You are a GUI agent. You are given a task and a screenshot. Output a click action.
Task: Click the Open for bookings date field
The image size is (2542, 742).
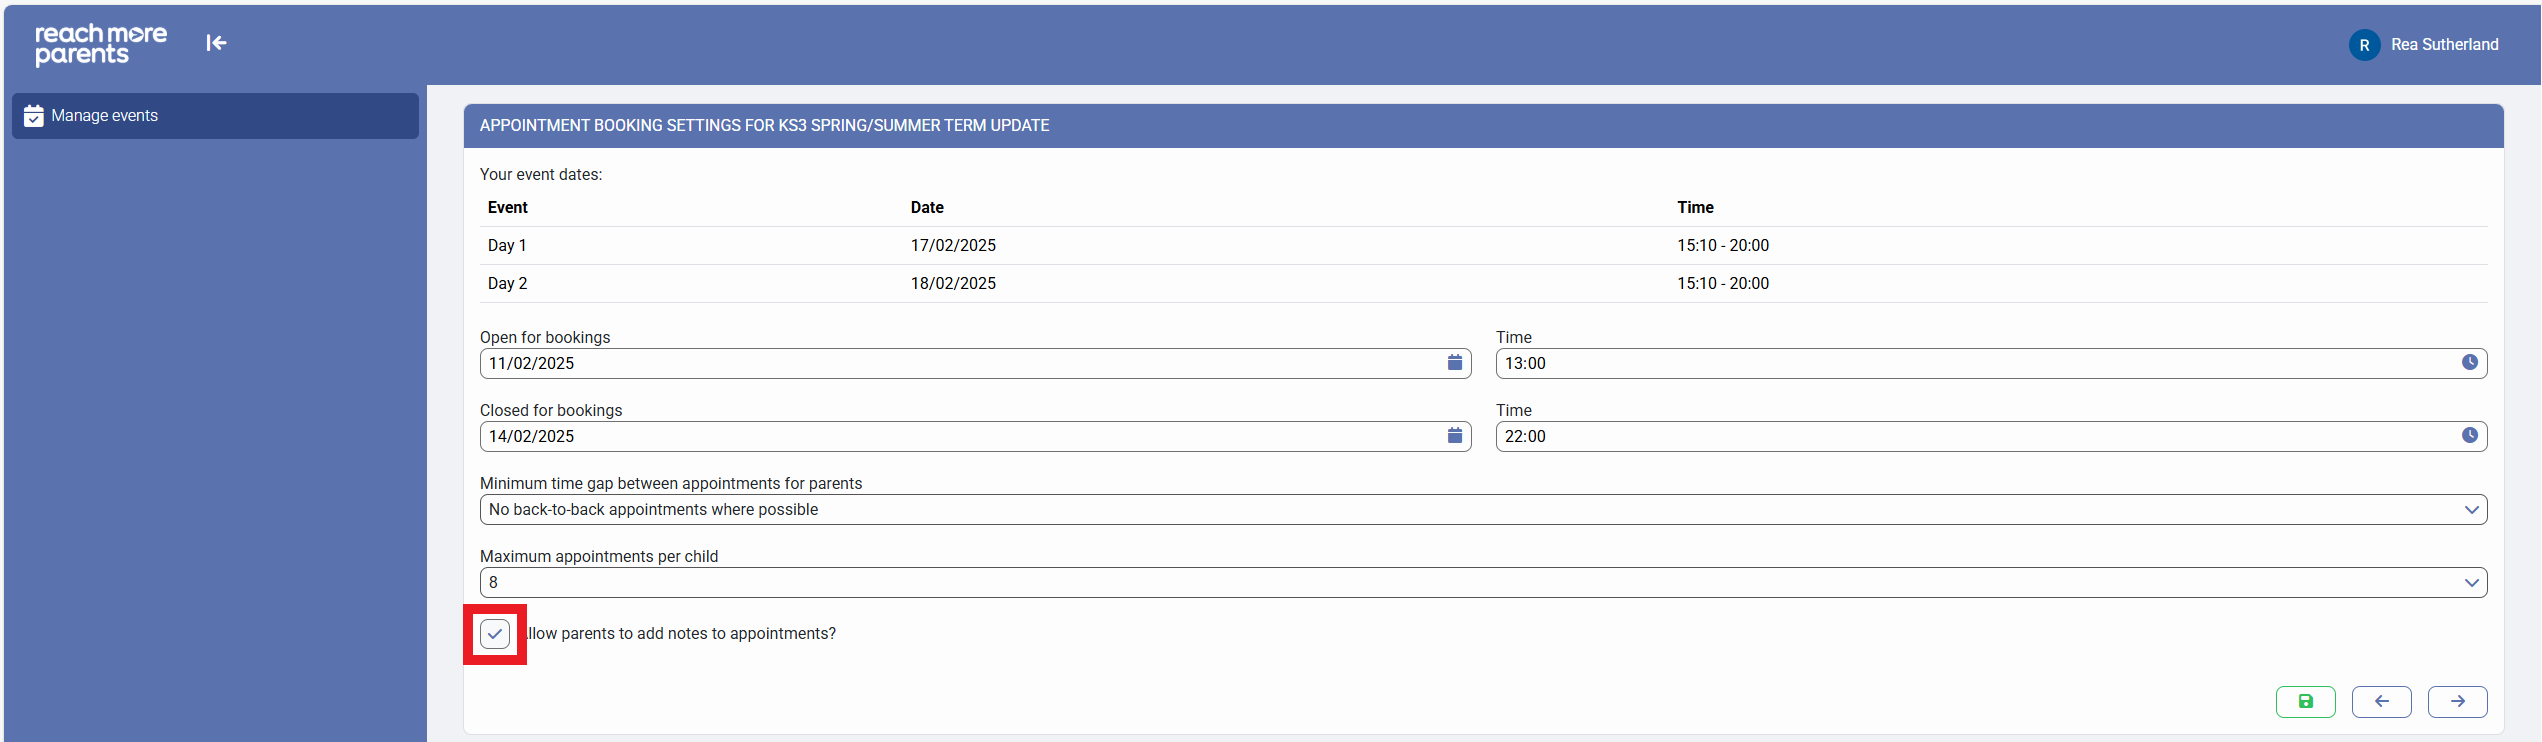960,363
